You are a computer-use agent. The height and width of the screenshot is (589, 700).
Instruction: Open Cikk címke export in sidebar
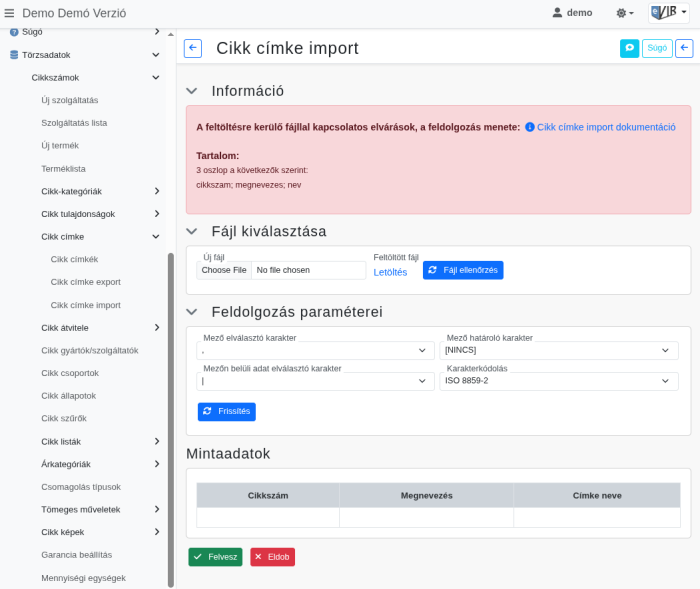[85, 282]
